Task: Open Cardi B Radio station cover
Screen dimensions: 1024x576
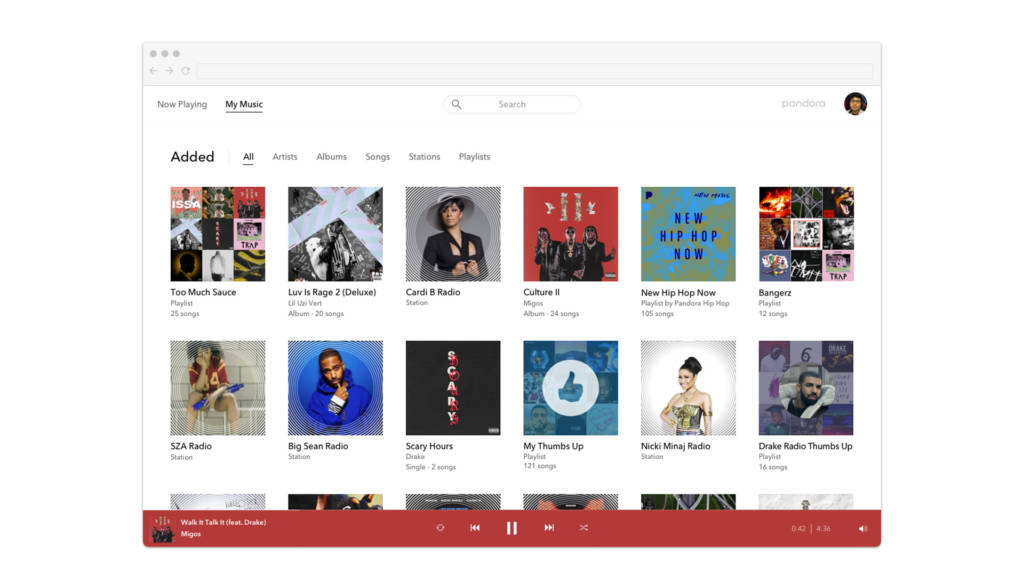Action: coord(453,234)
